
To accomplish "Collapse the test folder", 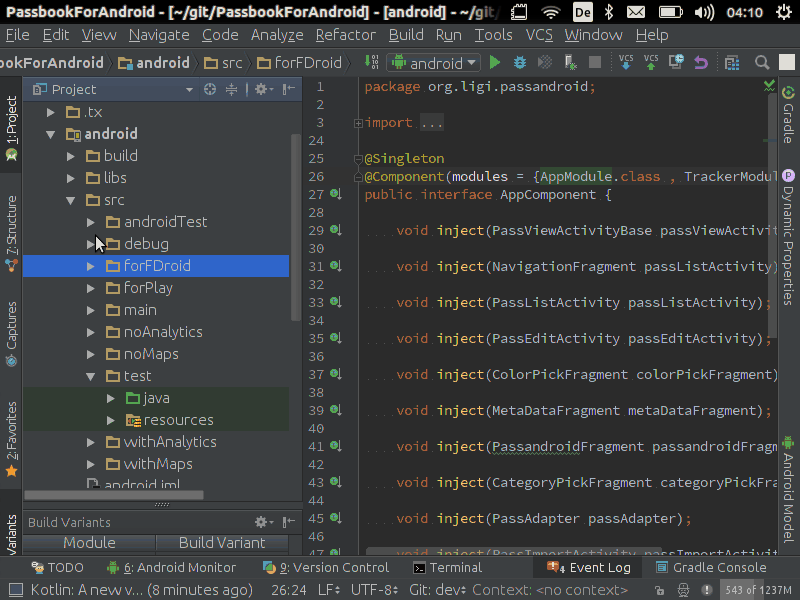I will coord(91,377).
